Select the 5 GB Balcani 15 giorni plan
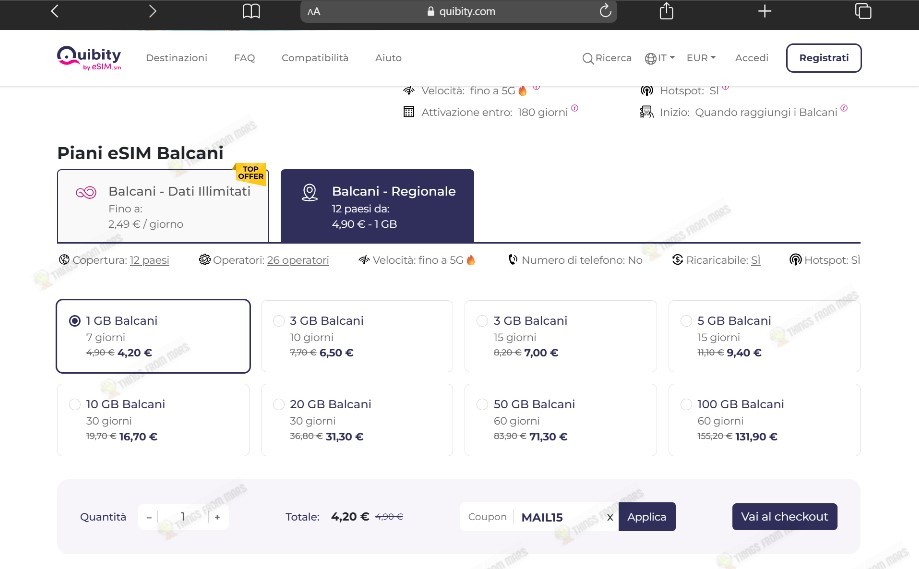The height and width of the screenshot is (569, 919). [764, 336]
